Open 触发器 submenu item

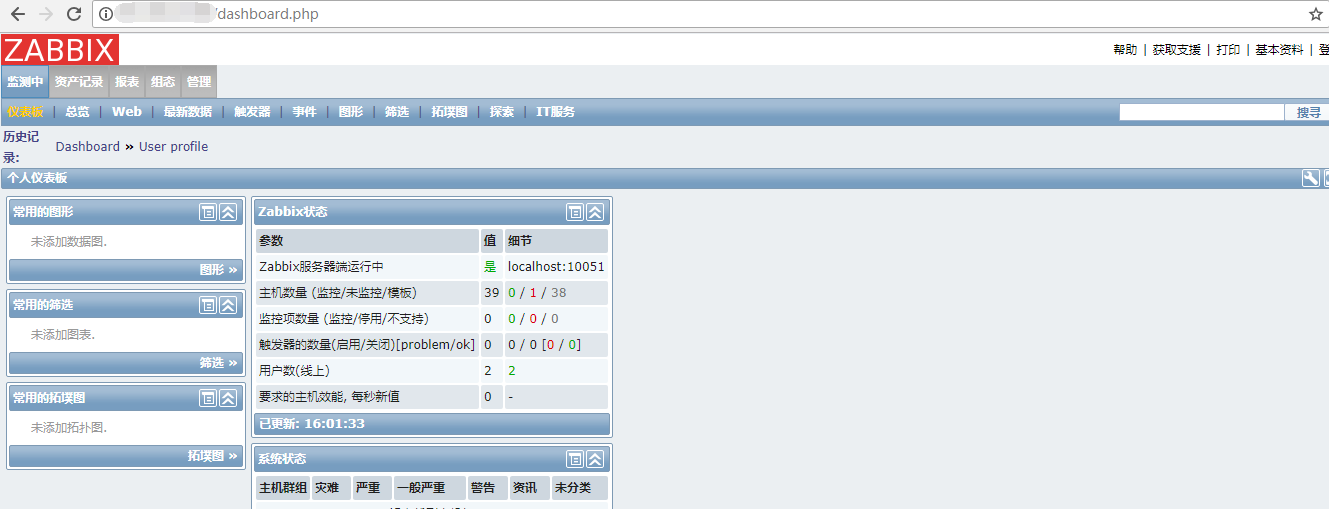click(252, 112)
